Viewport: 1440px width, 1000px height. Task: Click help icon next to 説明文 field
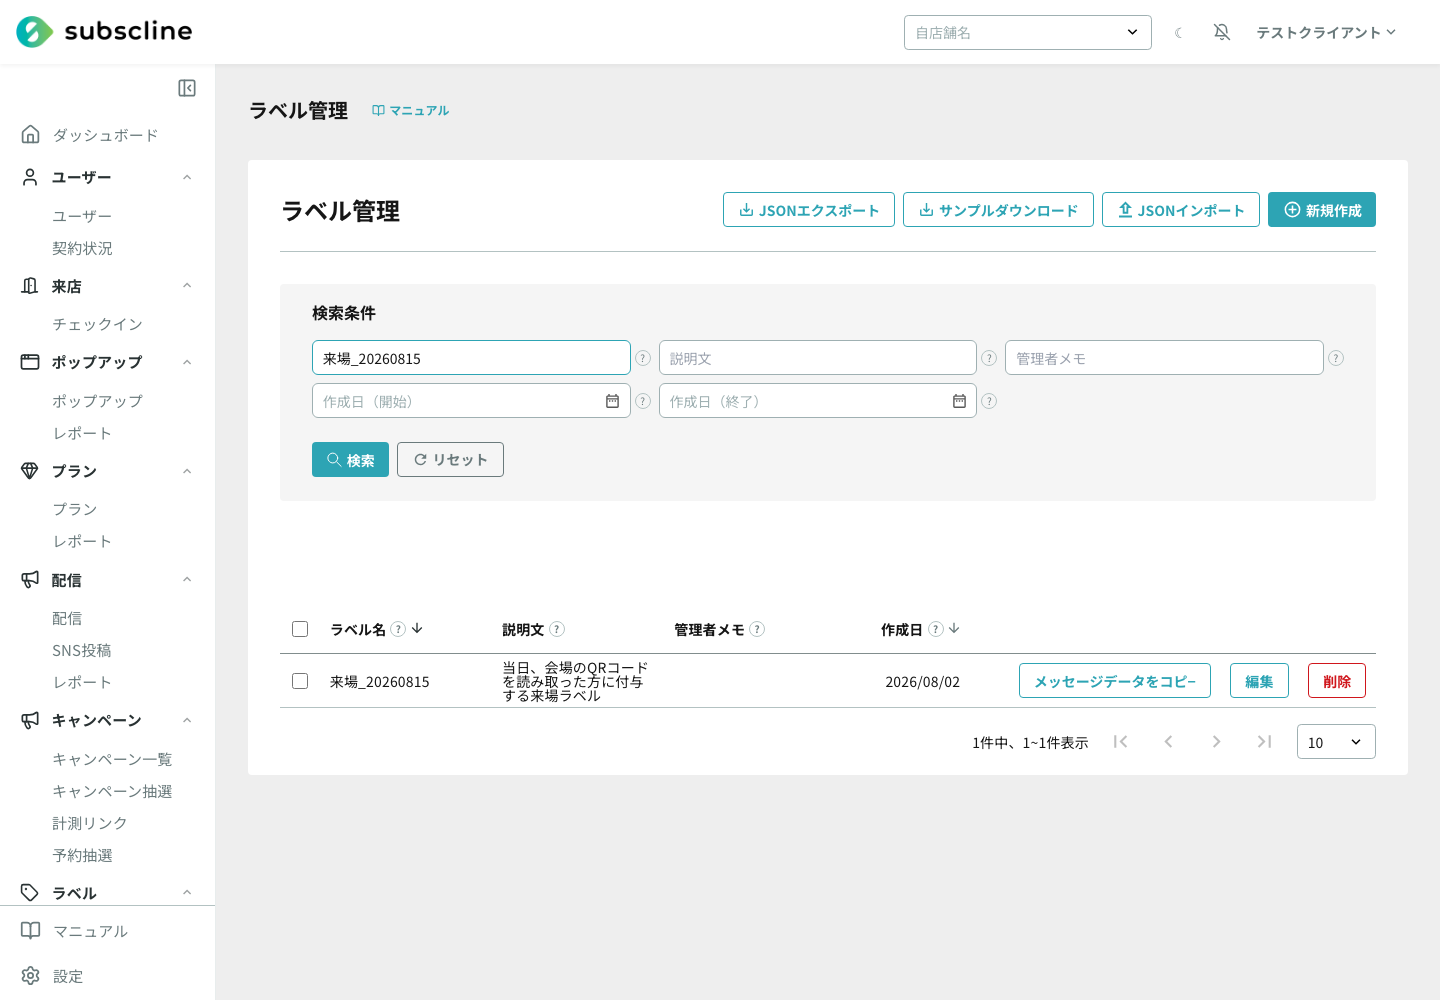[x=989, y=358]
